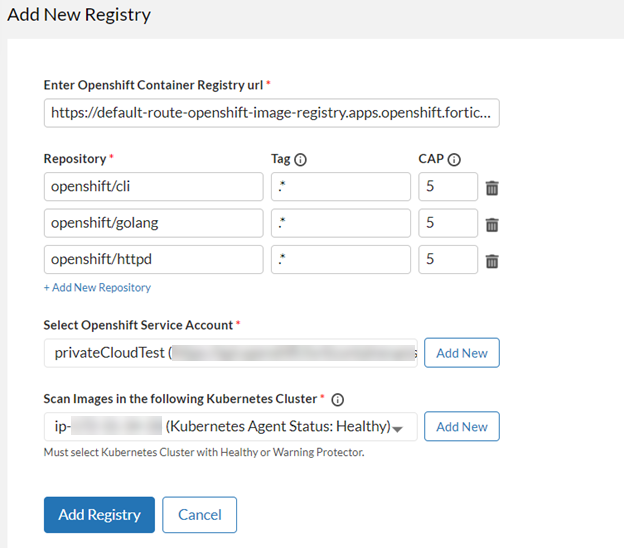
Task: Show CAP field info tooltip
Action: click(455, 159)
